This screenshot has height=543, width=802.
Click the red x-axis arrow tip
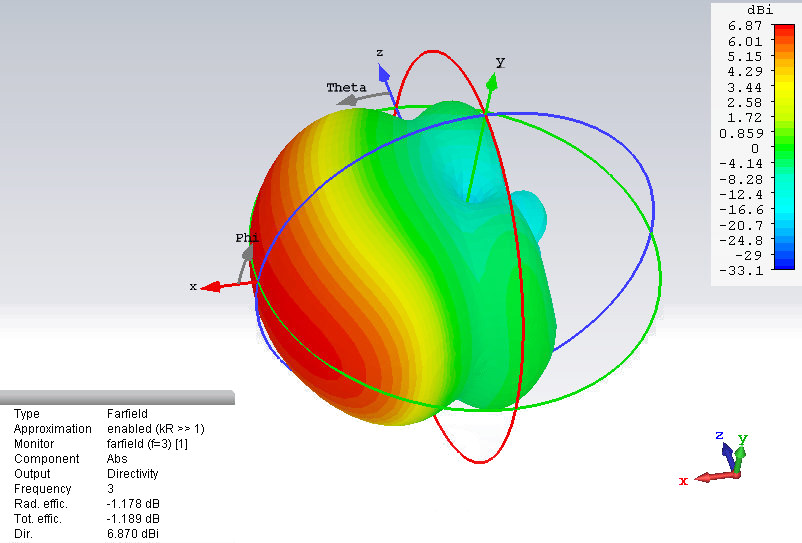click(208, 288)
